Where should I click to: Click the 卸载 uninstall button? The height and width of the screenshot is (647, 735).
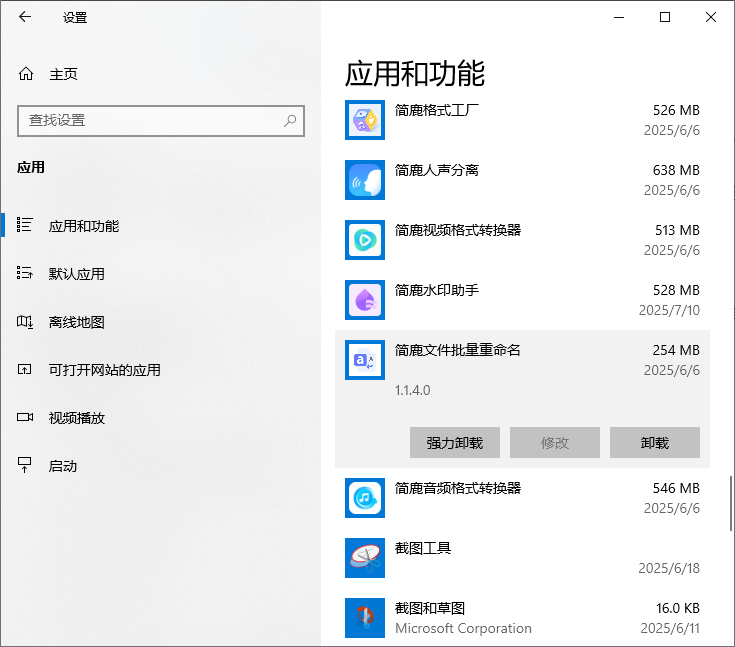coord(654,442)
